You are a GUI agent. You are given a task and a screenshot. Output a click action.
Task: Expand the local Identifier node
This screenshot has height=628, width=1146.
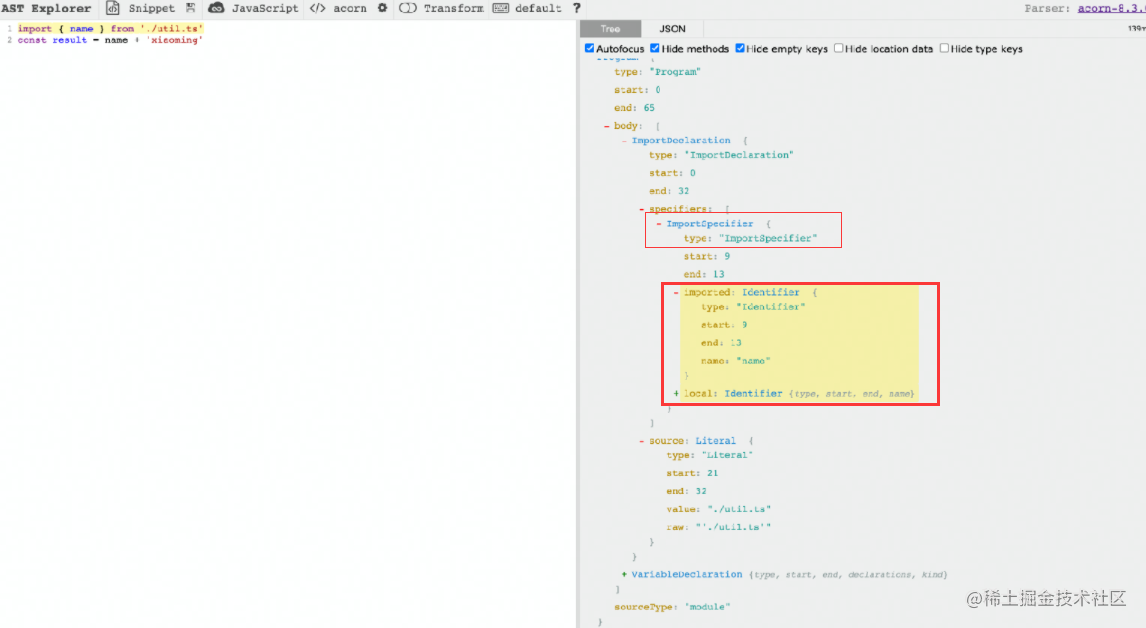pyautogui.click(x=676, y=393)
